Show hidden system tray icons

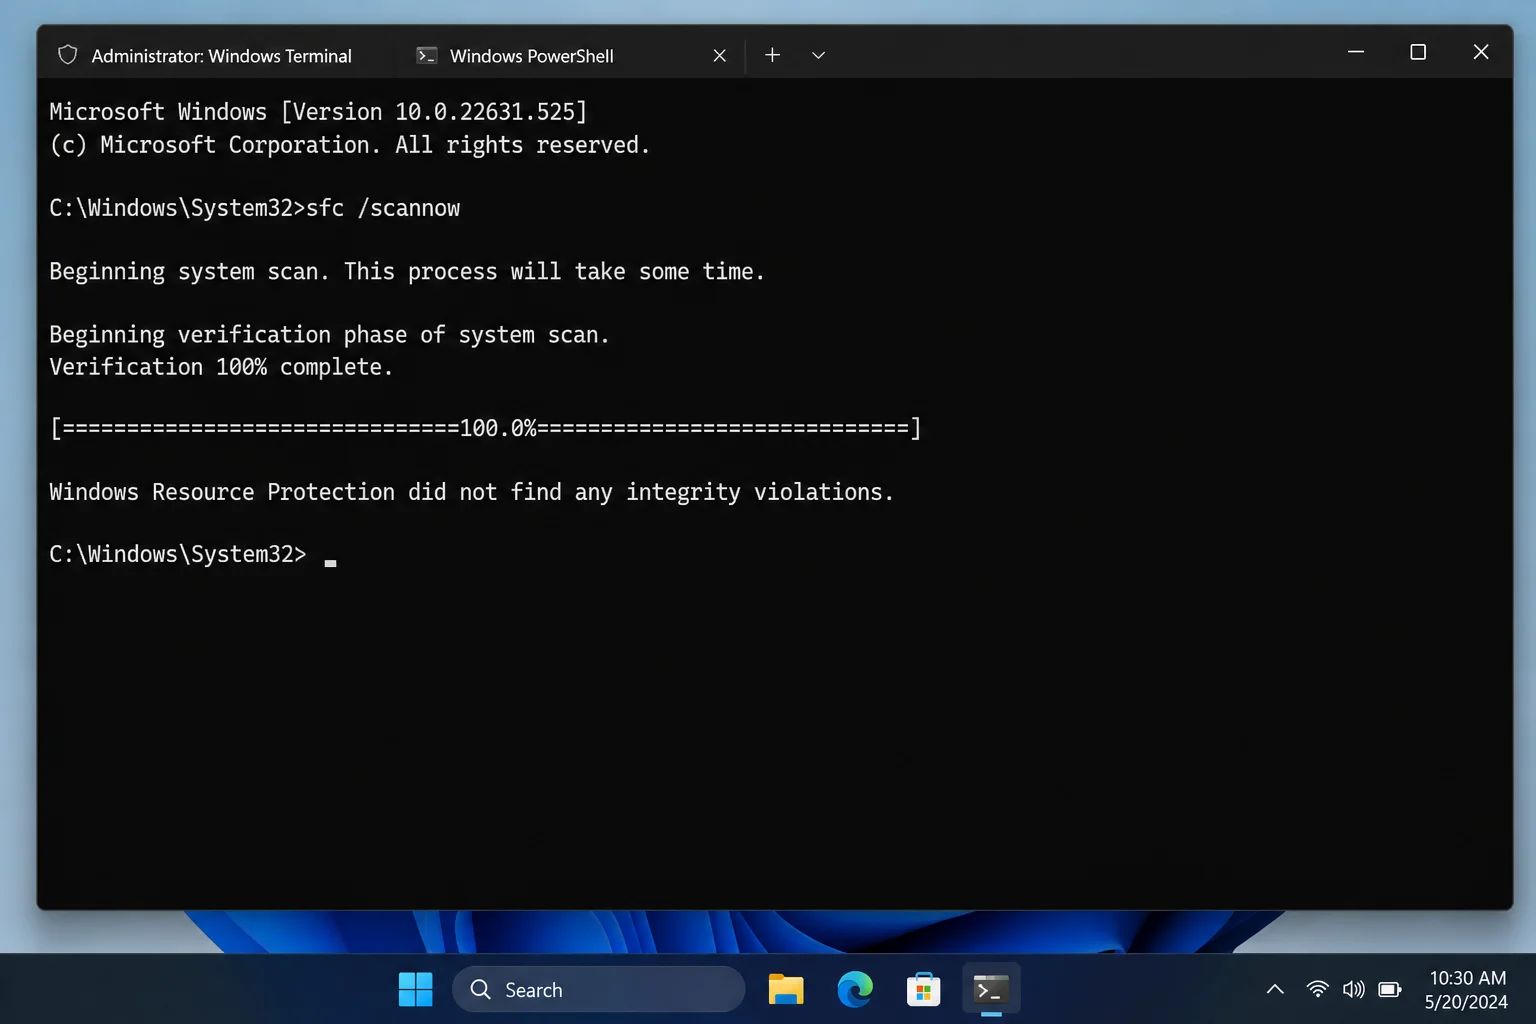(1275, 989)
